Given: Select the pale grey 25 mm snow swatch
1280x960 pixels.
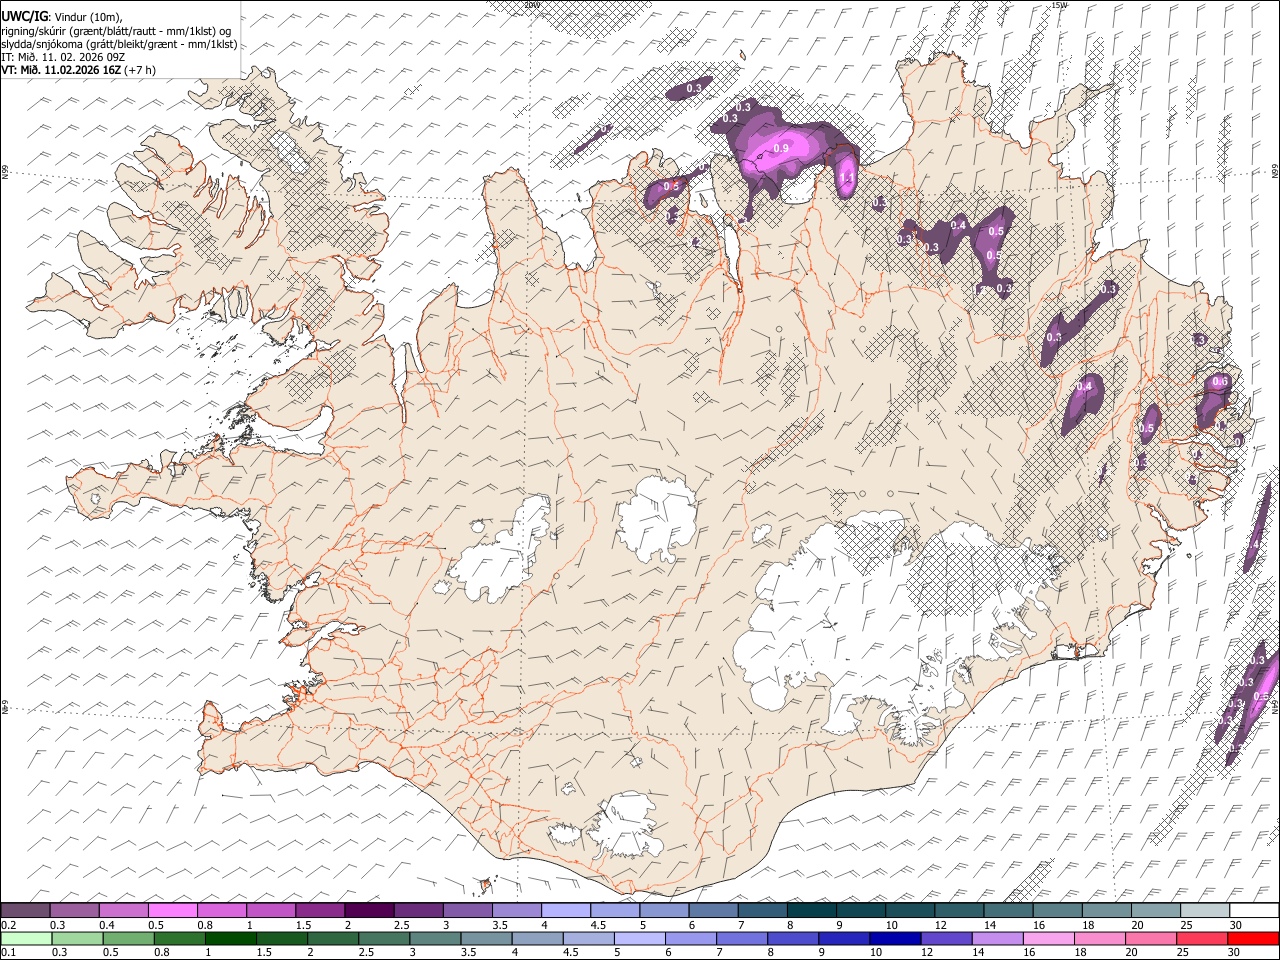Looking at the screenshot, I should [x=1205, y=911].
